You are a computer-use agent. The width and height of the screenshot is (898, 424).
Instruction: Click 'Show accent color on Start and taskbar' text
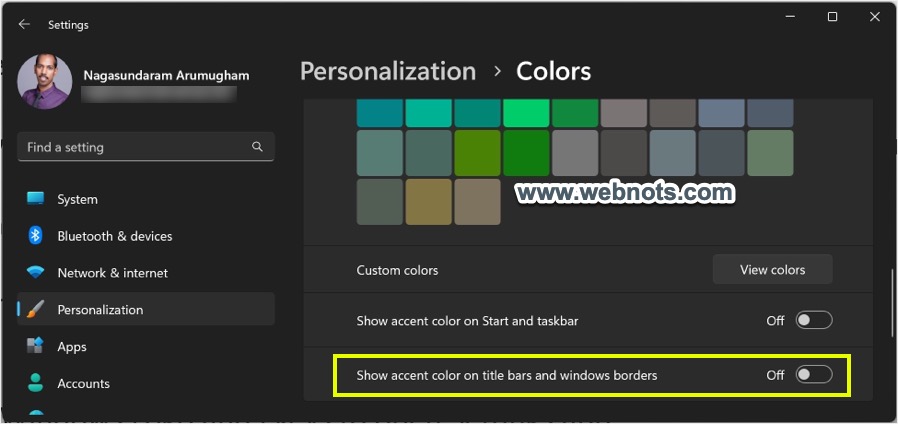click(467, 321)
